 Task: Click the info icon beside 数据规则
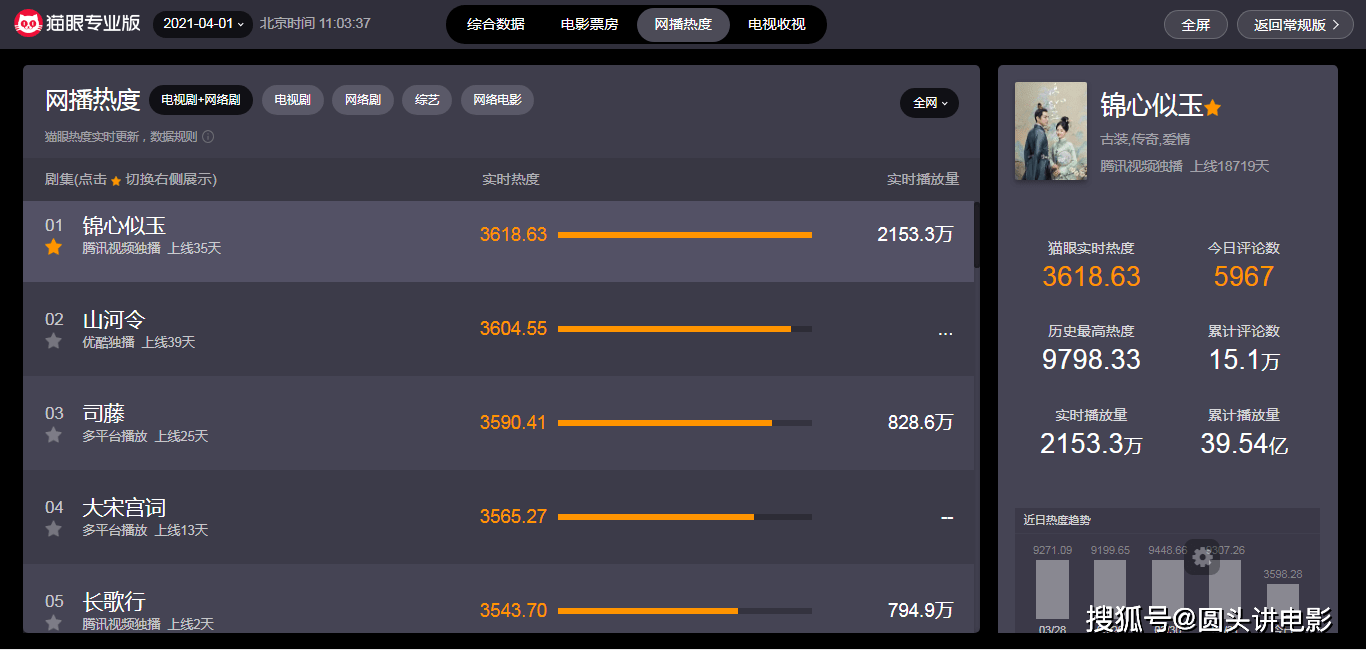(208, 137)
